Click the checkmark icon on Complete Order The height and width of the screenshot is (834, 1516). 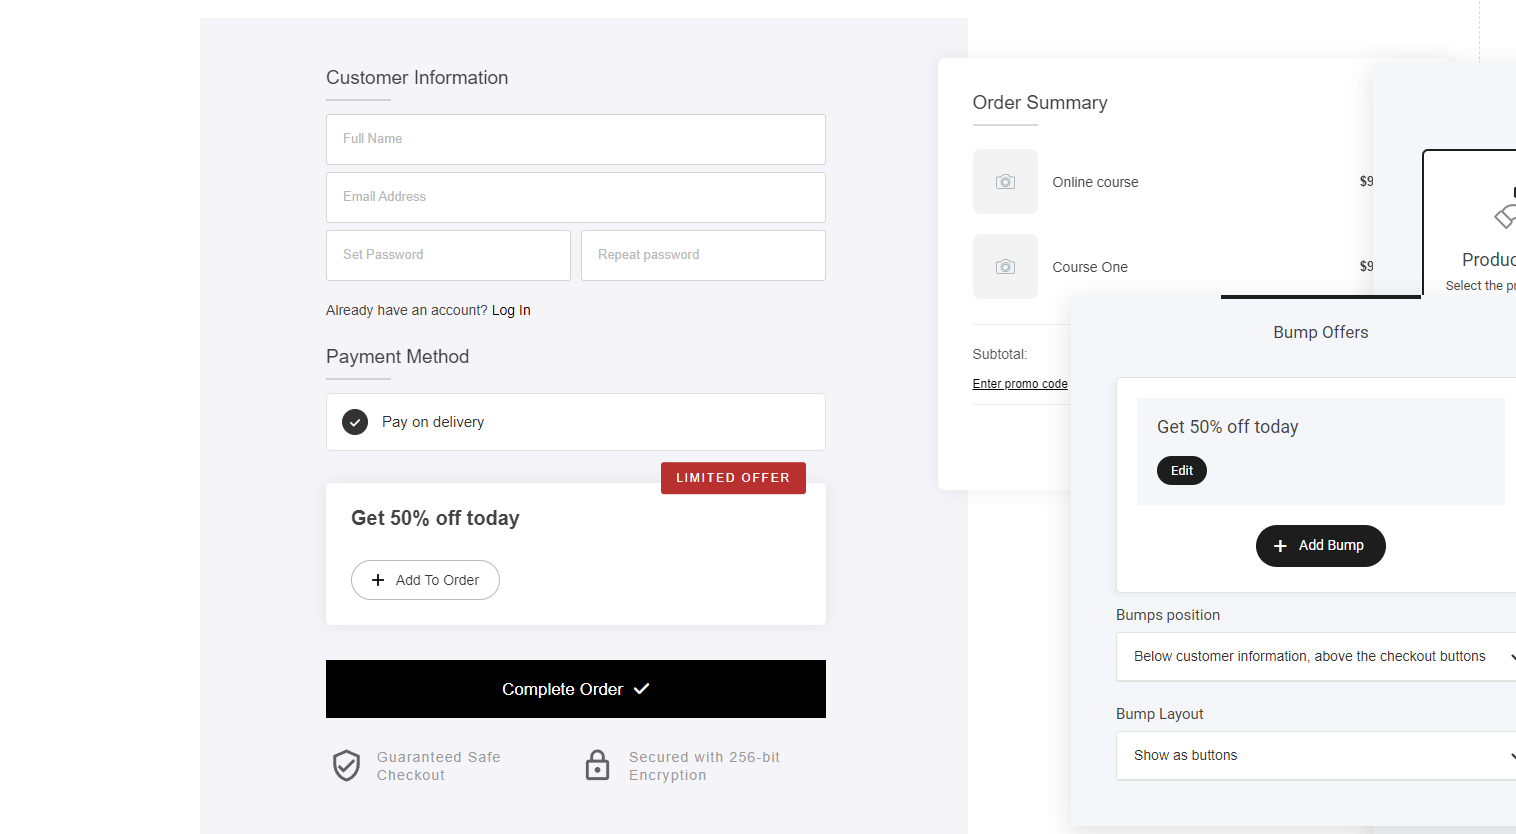pos(642,689)
